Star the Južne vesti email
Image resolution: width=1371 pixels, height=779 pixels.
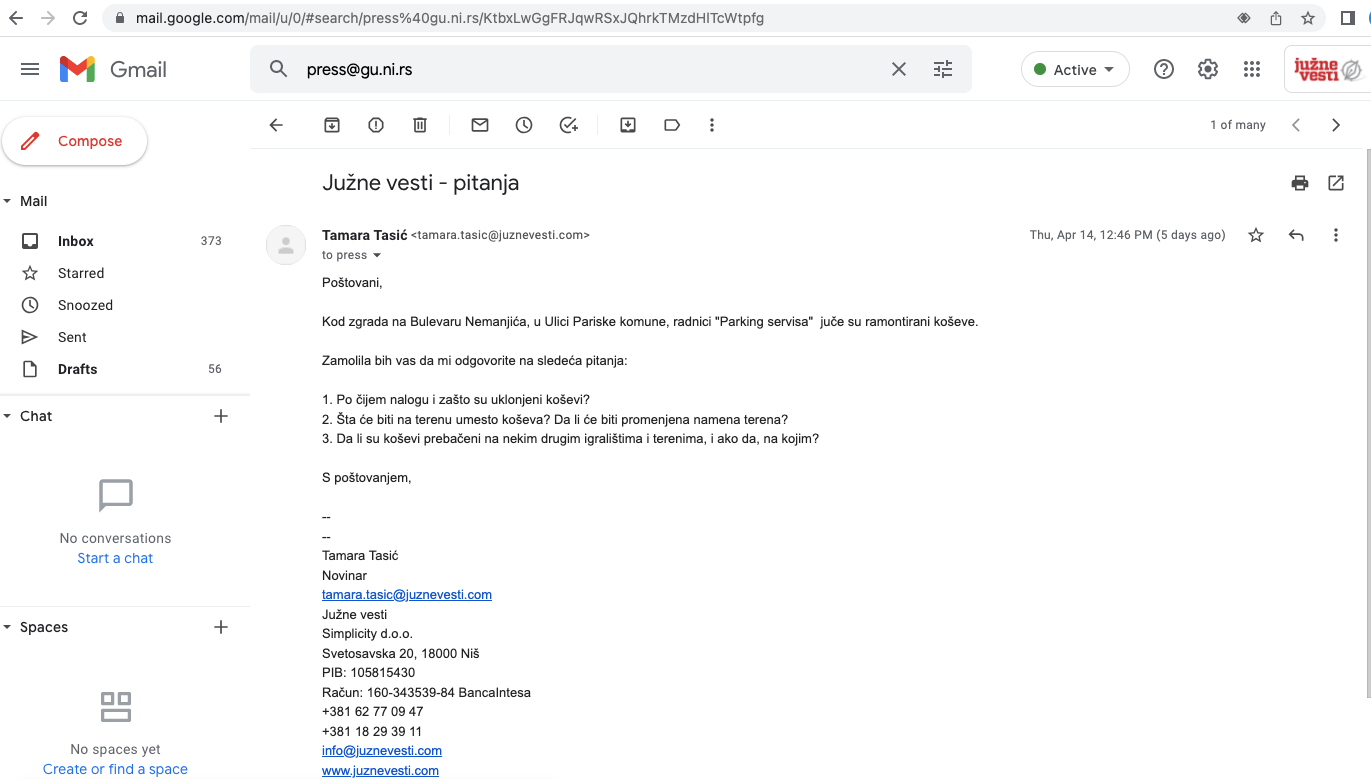(x=1256, y=235)
